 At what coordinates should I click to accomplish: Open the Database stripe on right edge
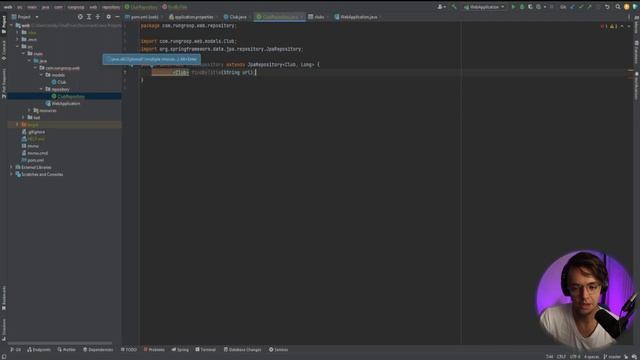click(636, 52)
